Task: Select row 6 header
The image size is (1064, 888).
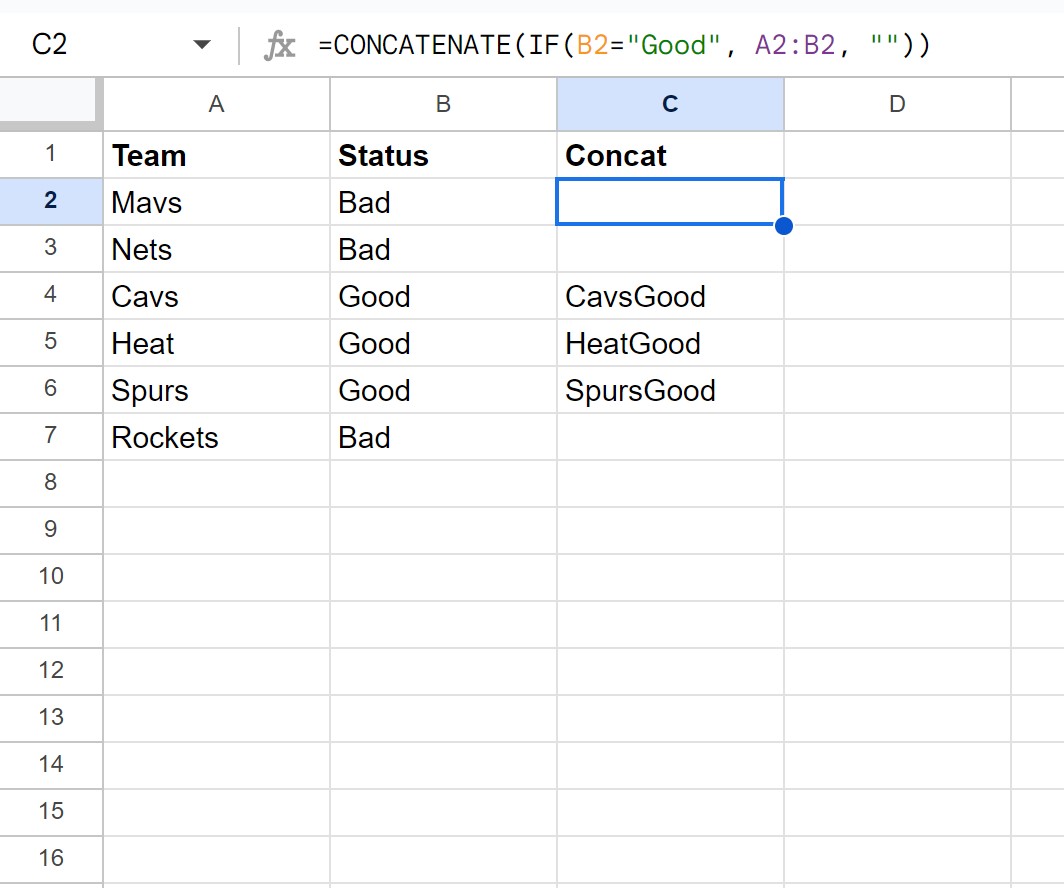Action: coord(51,389)
